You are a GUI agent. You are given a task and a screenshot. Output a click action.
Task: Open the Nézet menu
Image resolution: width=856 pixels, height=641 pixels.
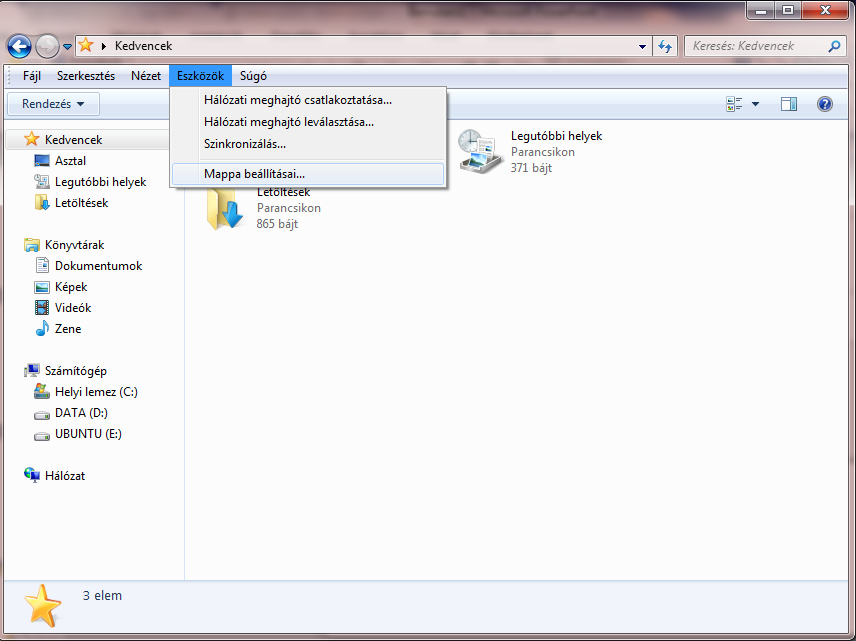click(146, 76)
